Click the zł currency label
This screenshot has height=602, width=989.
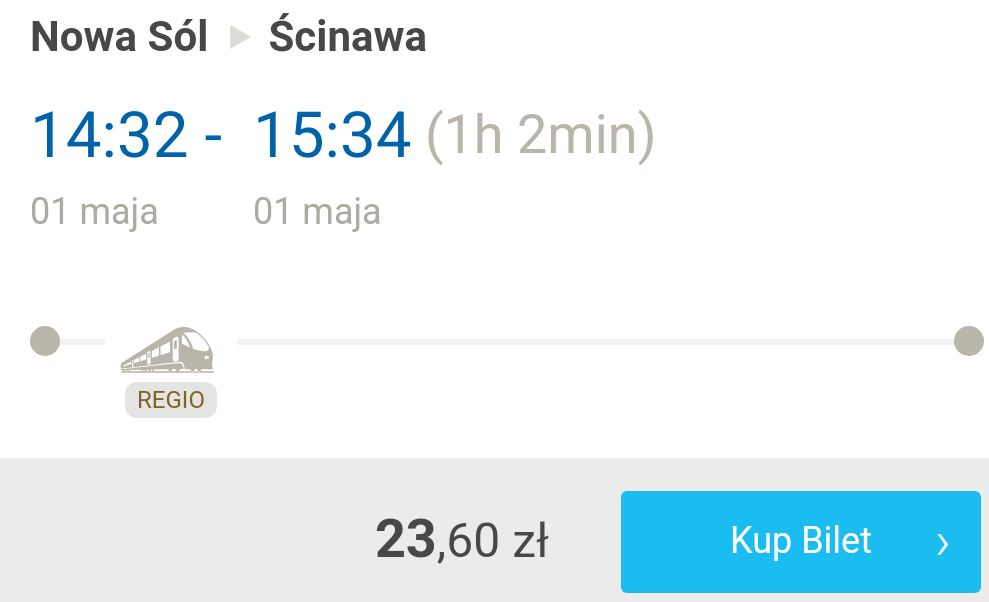click(x=529, y=541)
